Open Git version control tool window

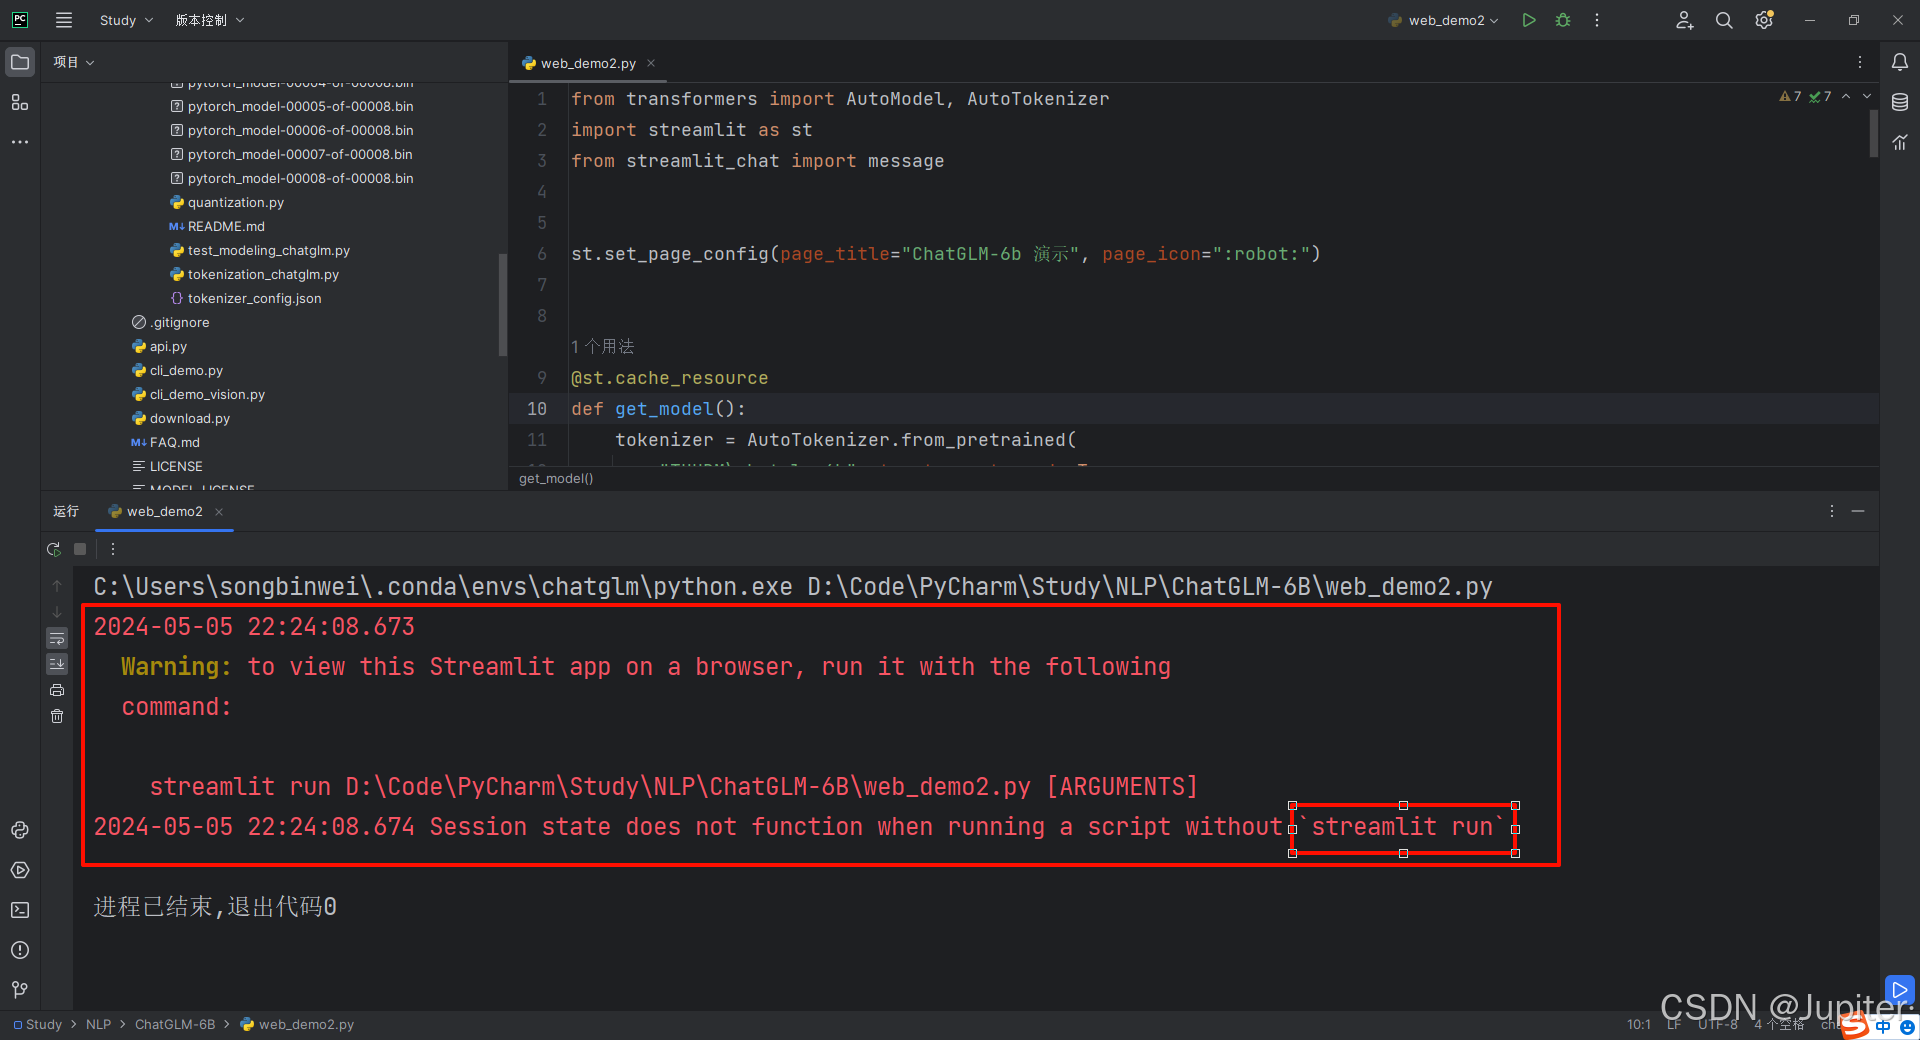point(20,989)
